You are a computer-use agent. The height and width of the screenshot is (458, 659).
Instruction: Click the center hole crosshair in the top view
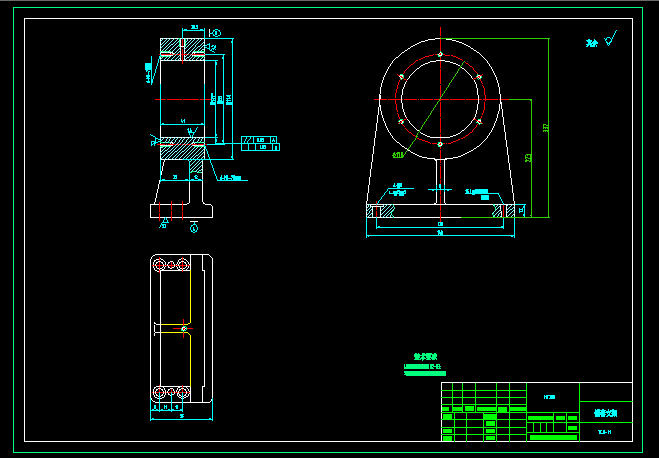pyautogui.click(x=184, y=328)
